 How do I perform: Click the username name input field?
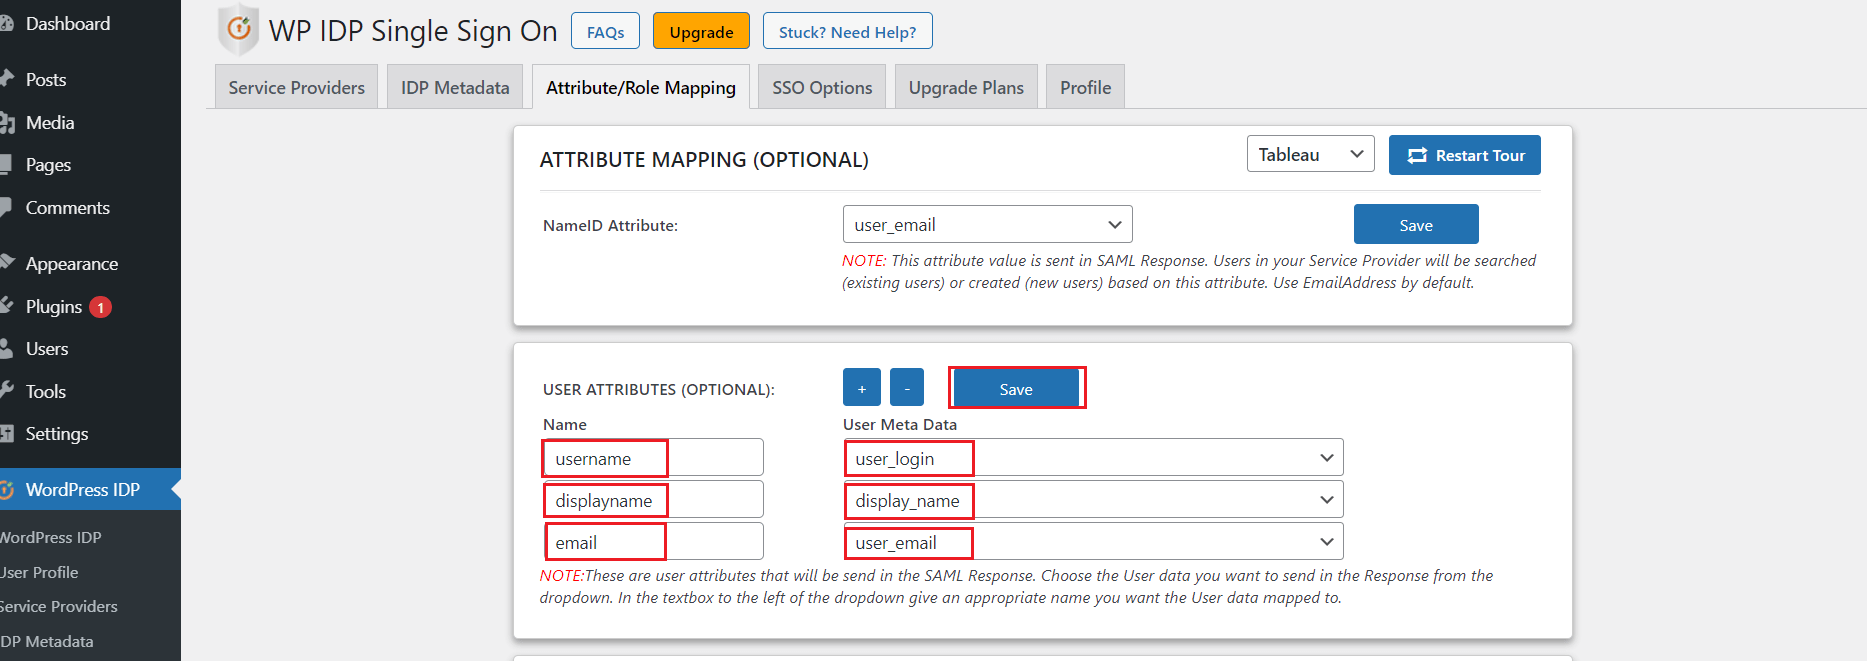653,458
